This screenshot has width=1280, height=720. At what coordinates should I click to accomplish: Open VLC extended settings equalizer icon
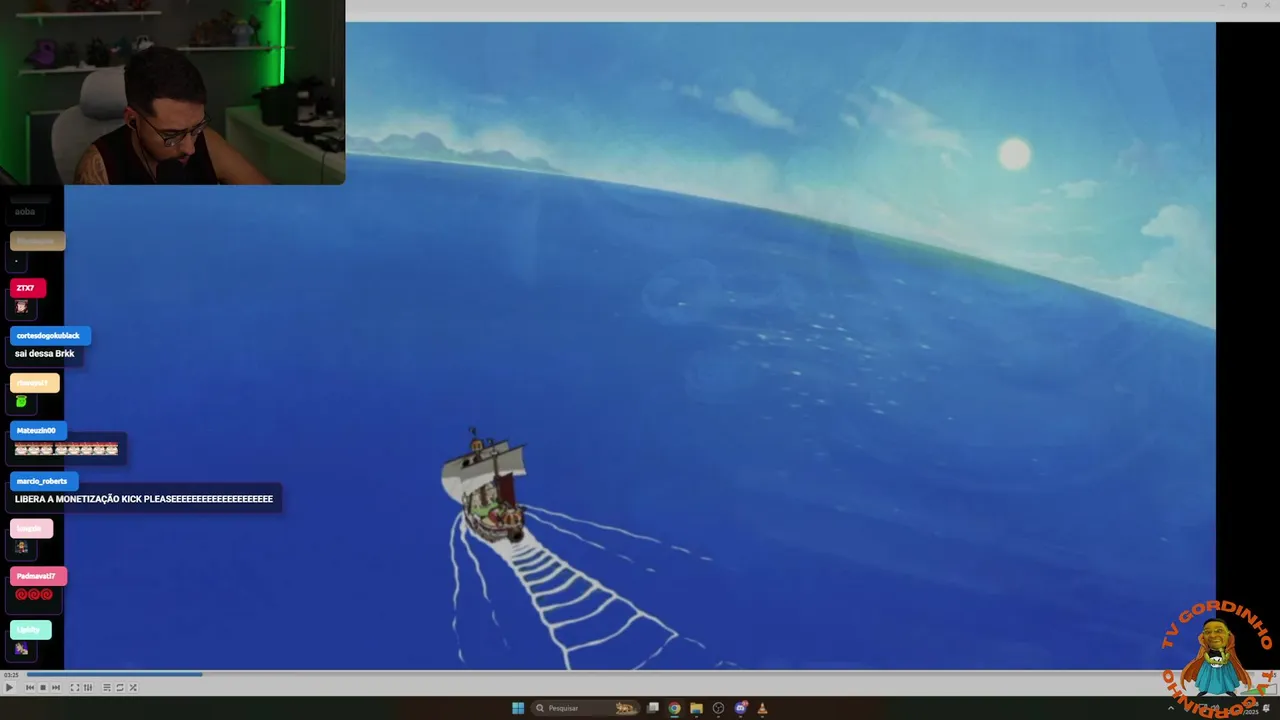pyautogui.click(x=88, y=687)
